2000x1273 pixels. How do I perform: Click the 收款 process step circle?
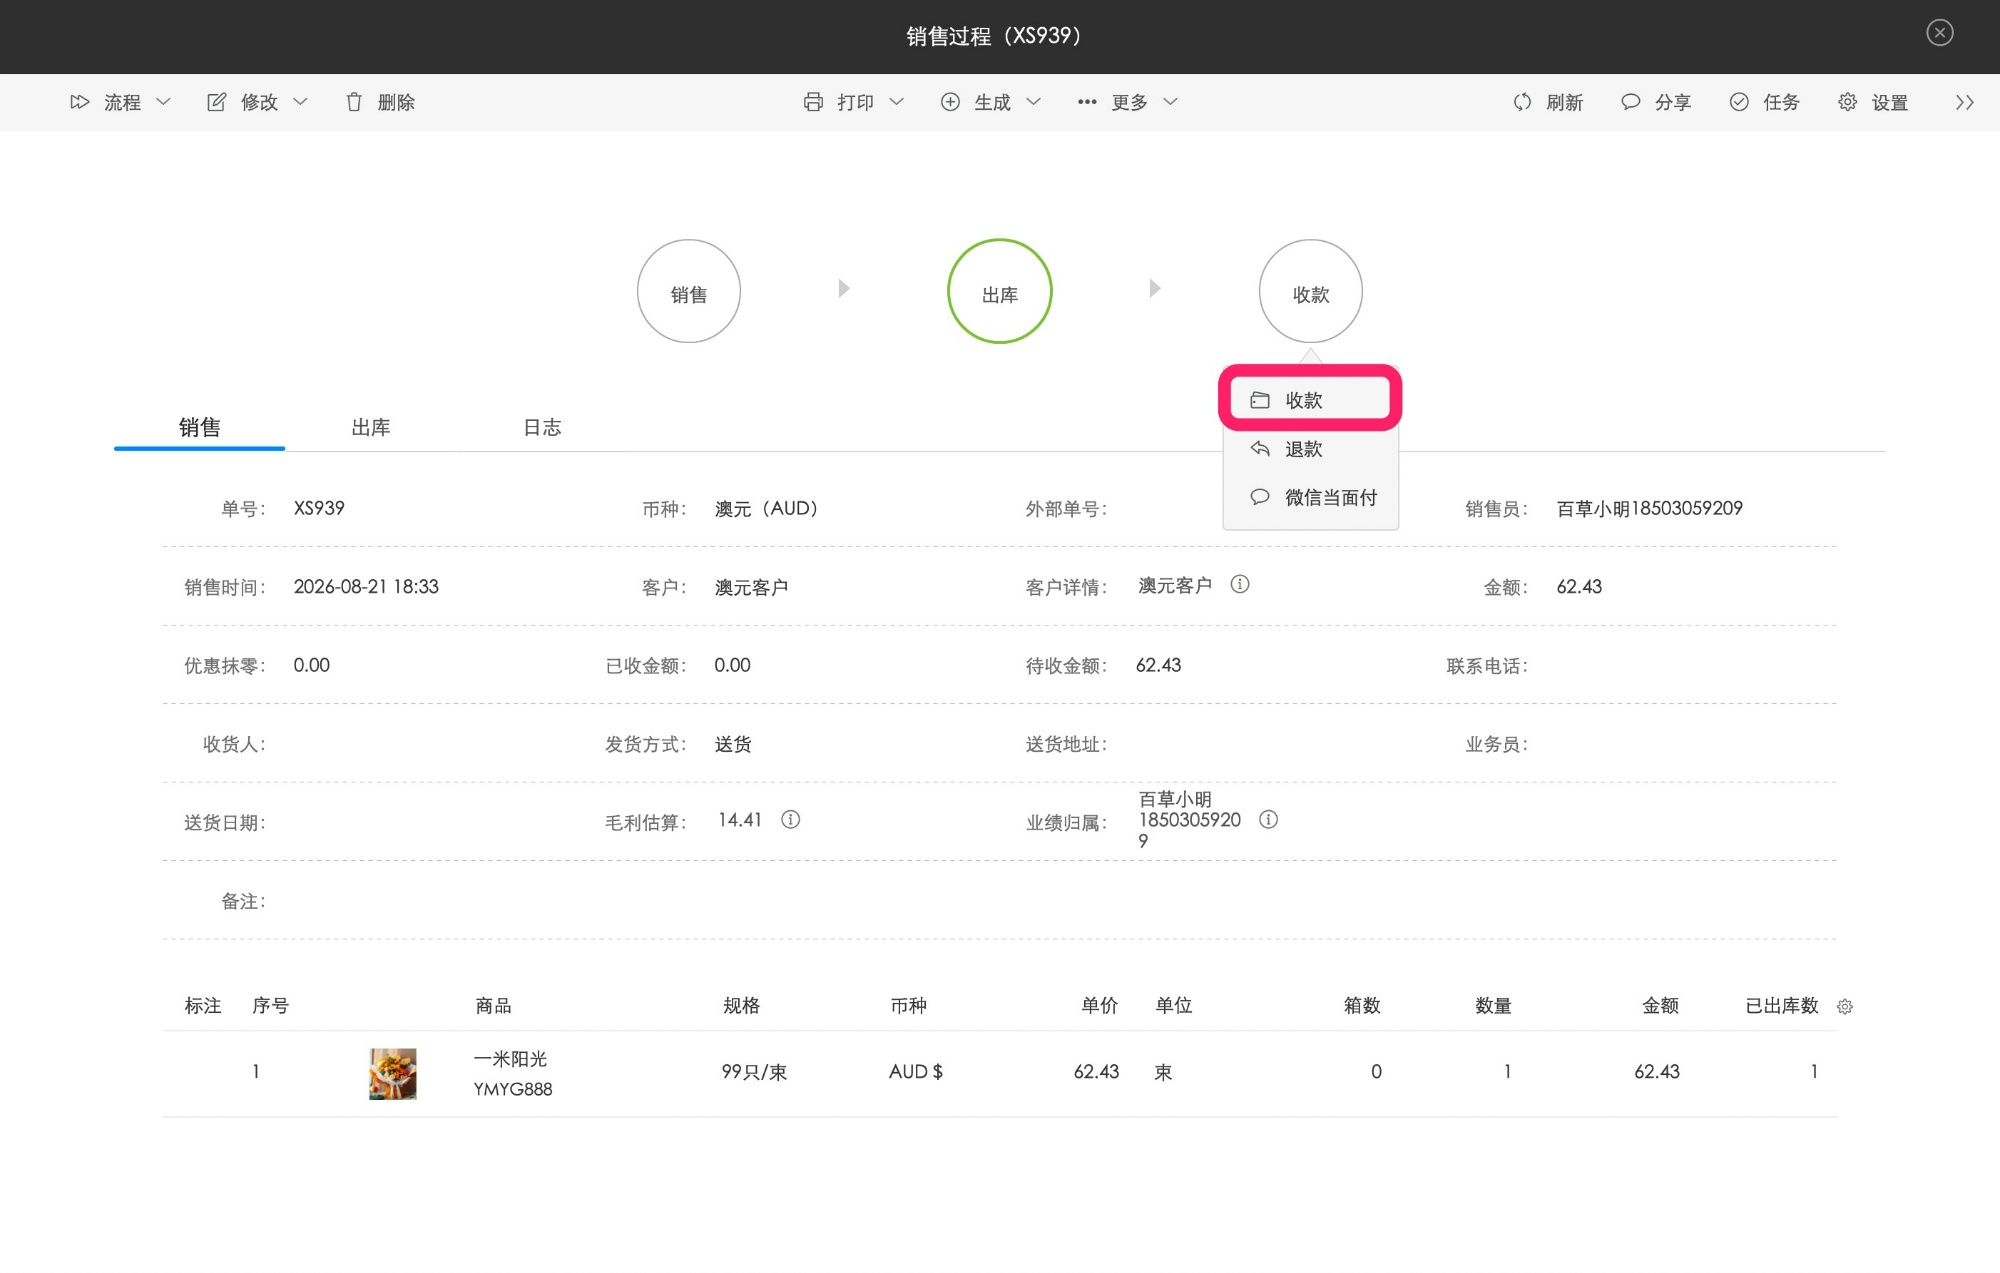click(1311, 291)
